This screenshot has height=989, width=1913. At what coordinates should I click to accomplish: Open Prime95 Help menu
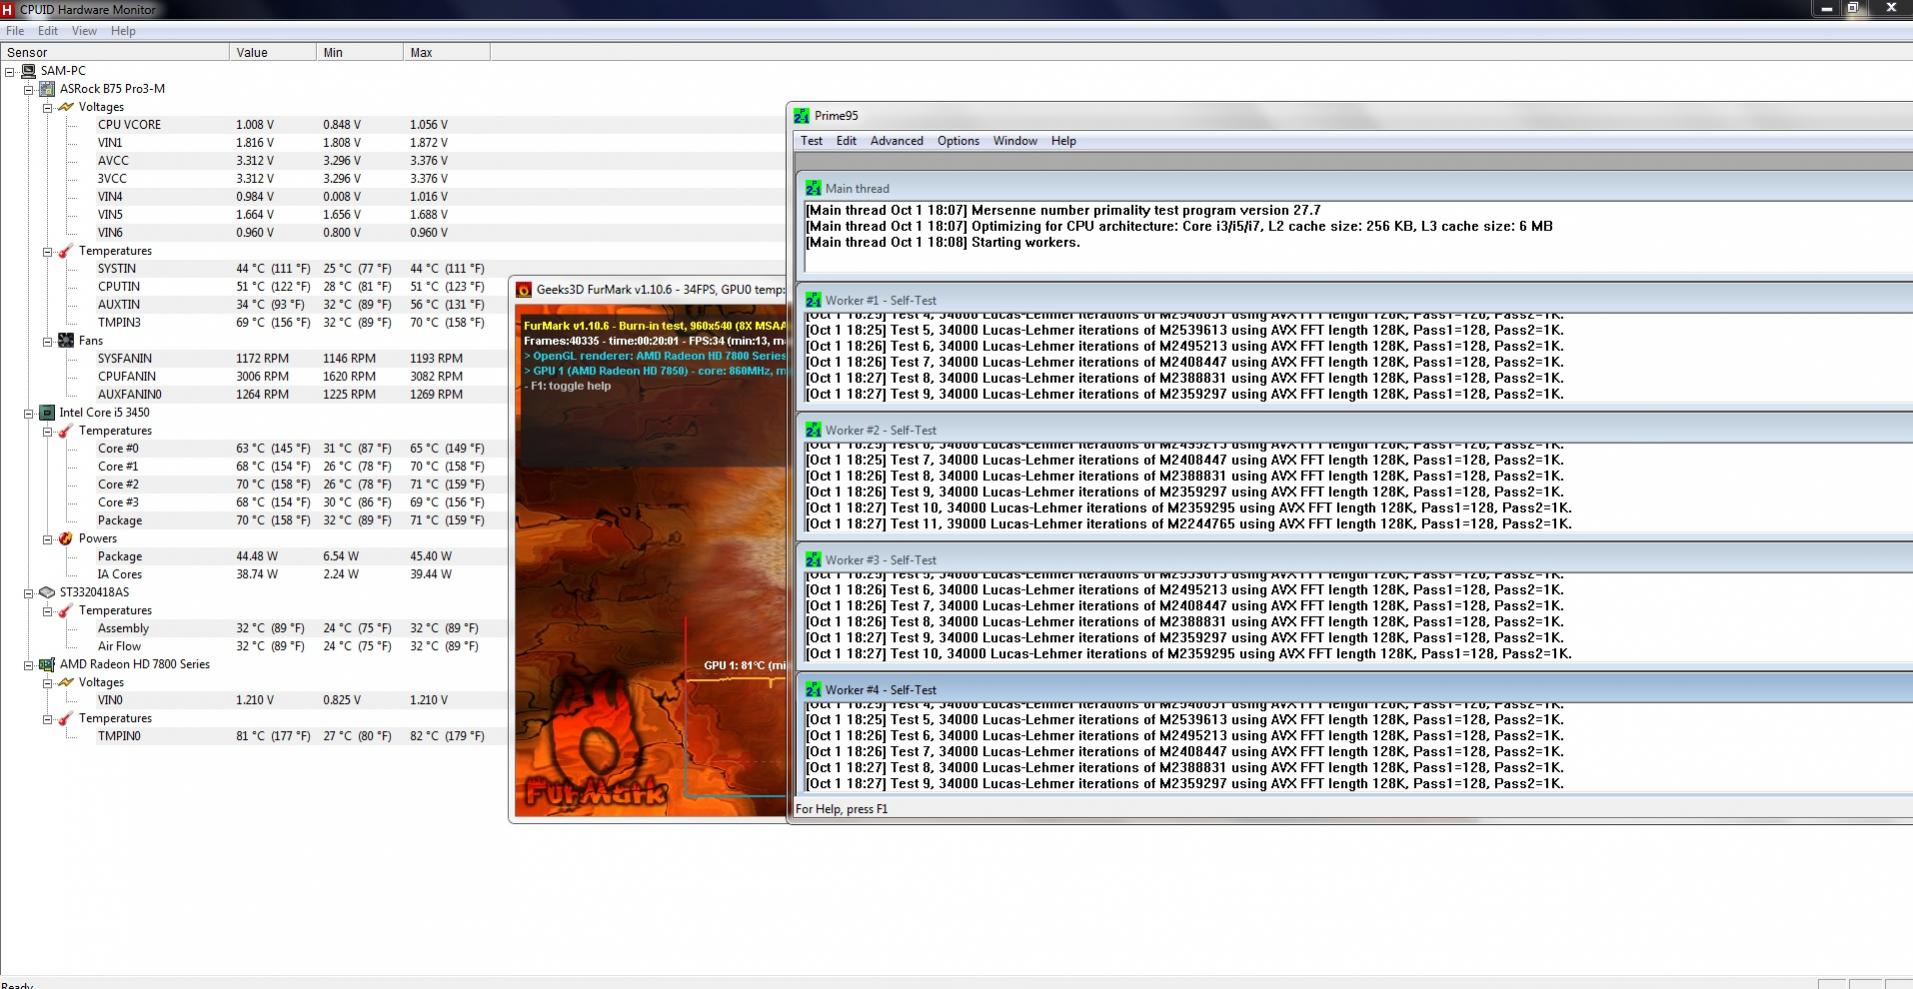pos(1063,141)
